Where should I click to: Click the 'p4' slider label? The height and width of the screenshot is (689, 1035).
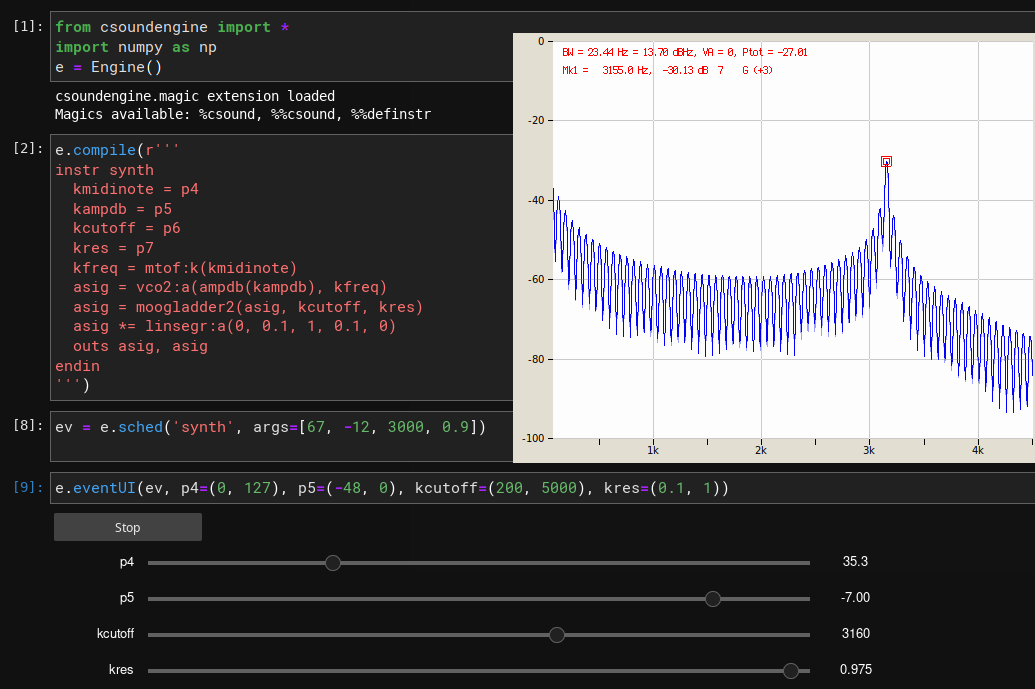pyautogui.click(x=127, y=562)
